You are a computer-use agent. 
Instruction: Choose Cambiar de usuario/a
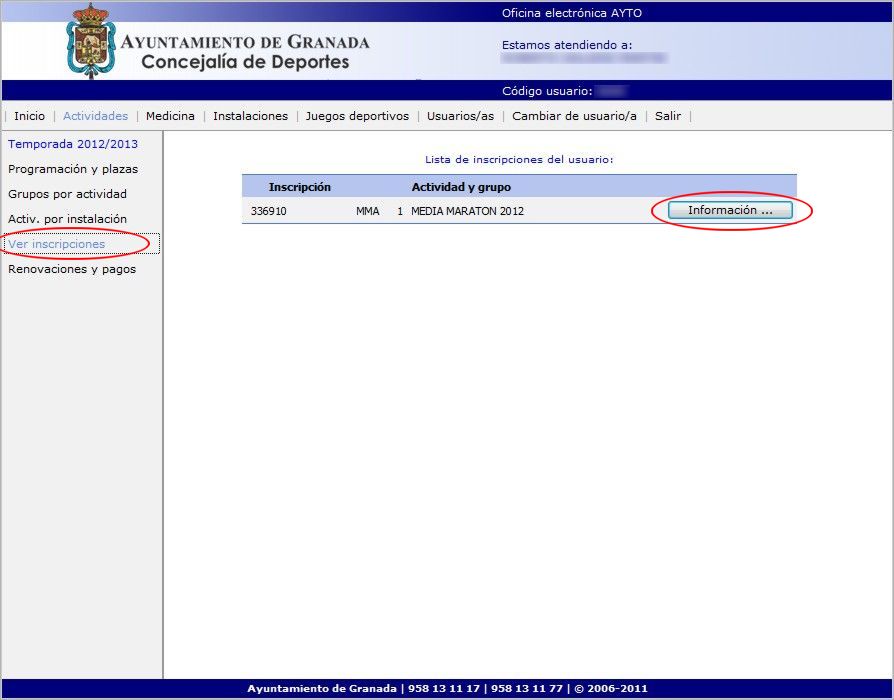point(574,116)
